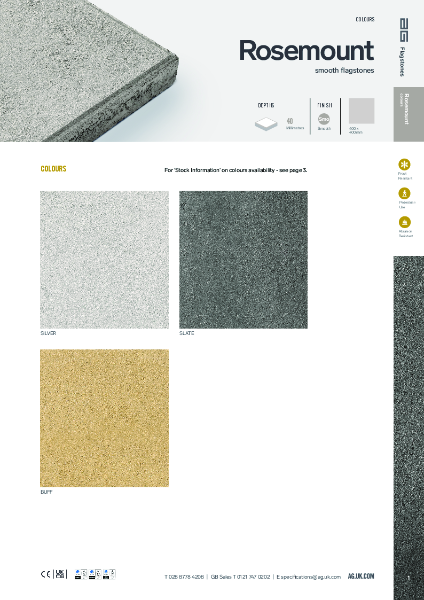The image size is (424, 600).
Task: Click the 40 millimetre depth slab icon
Action: 266,124
